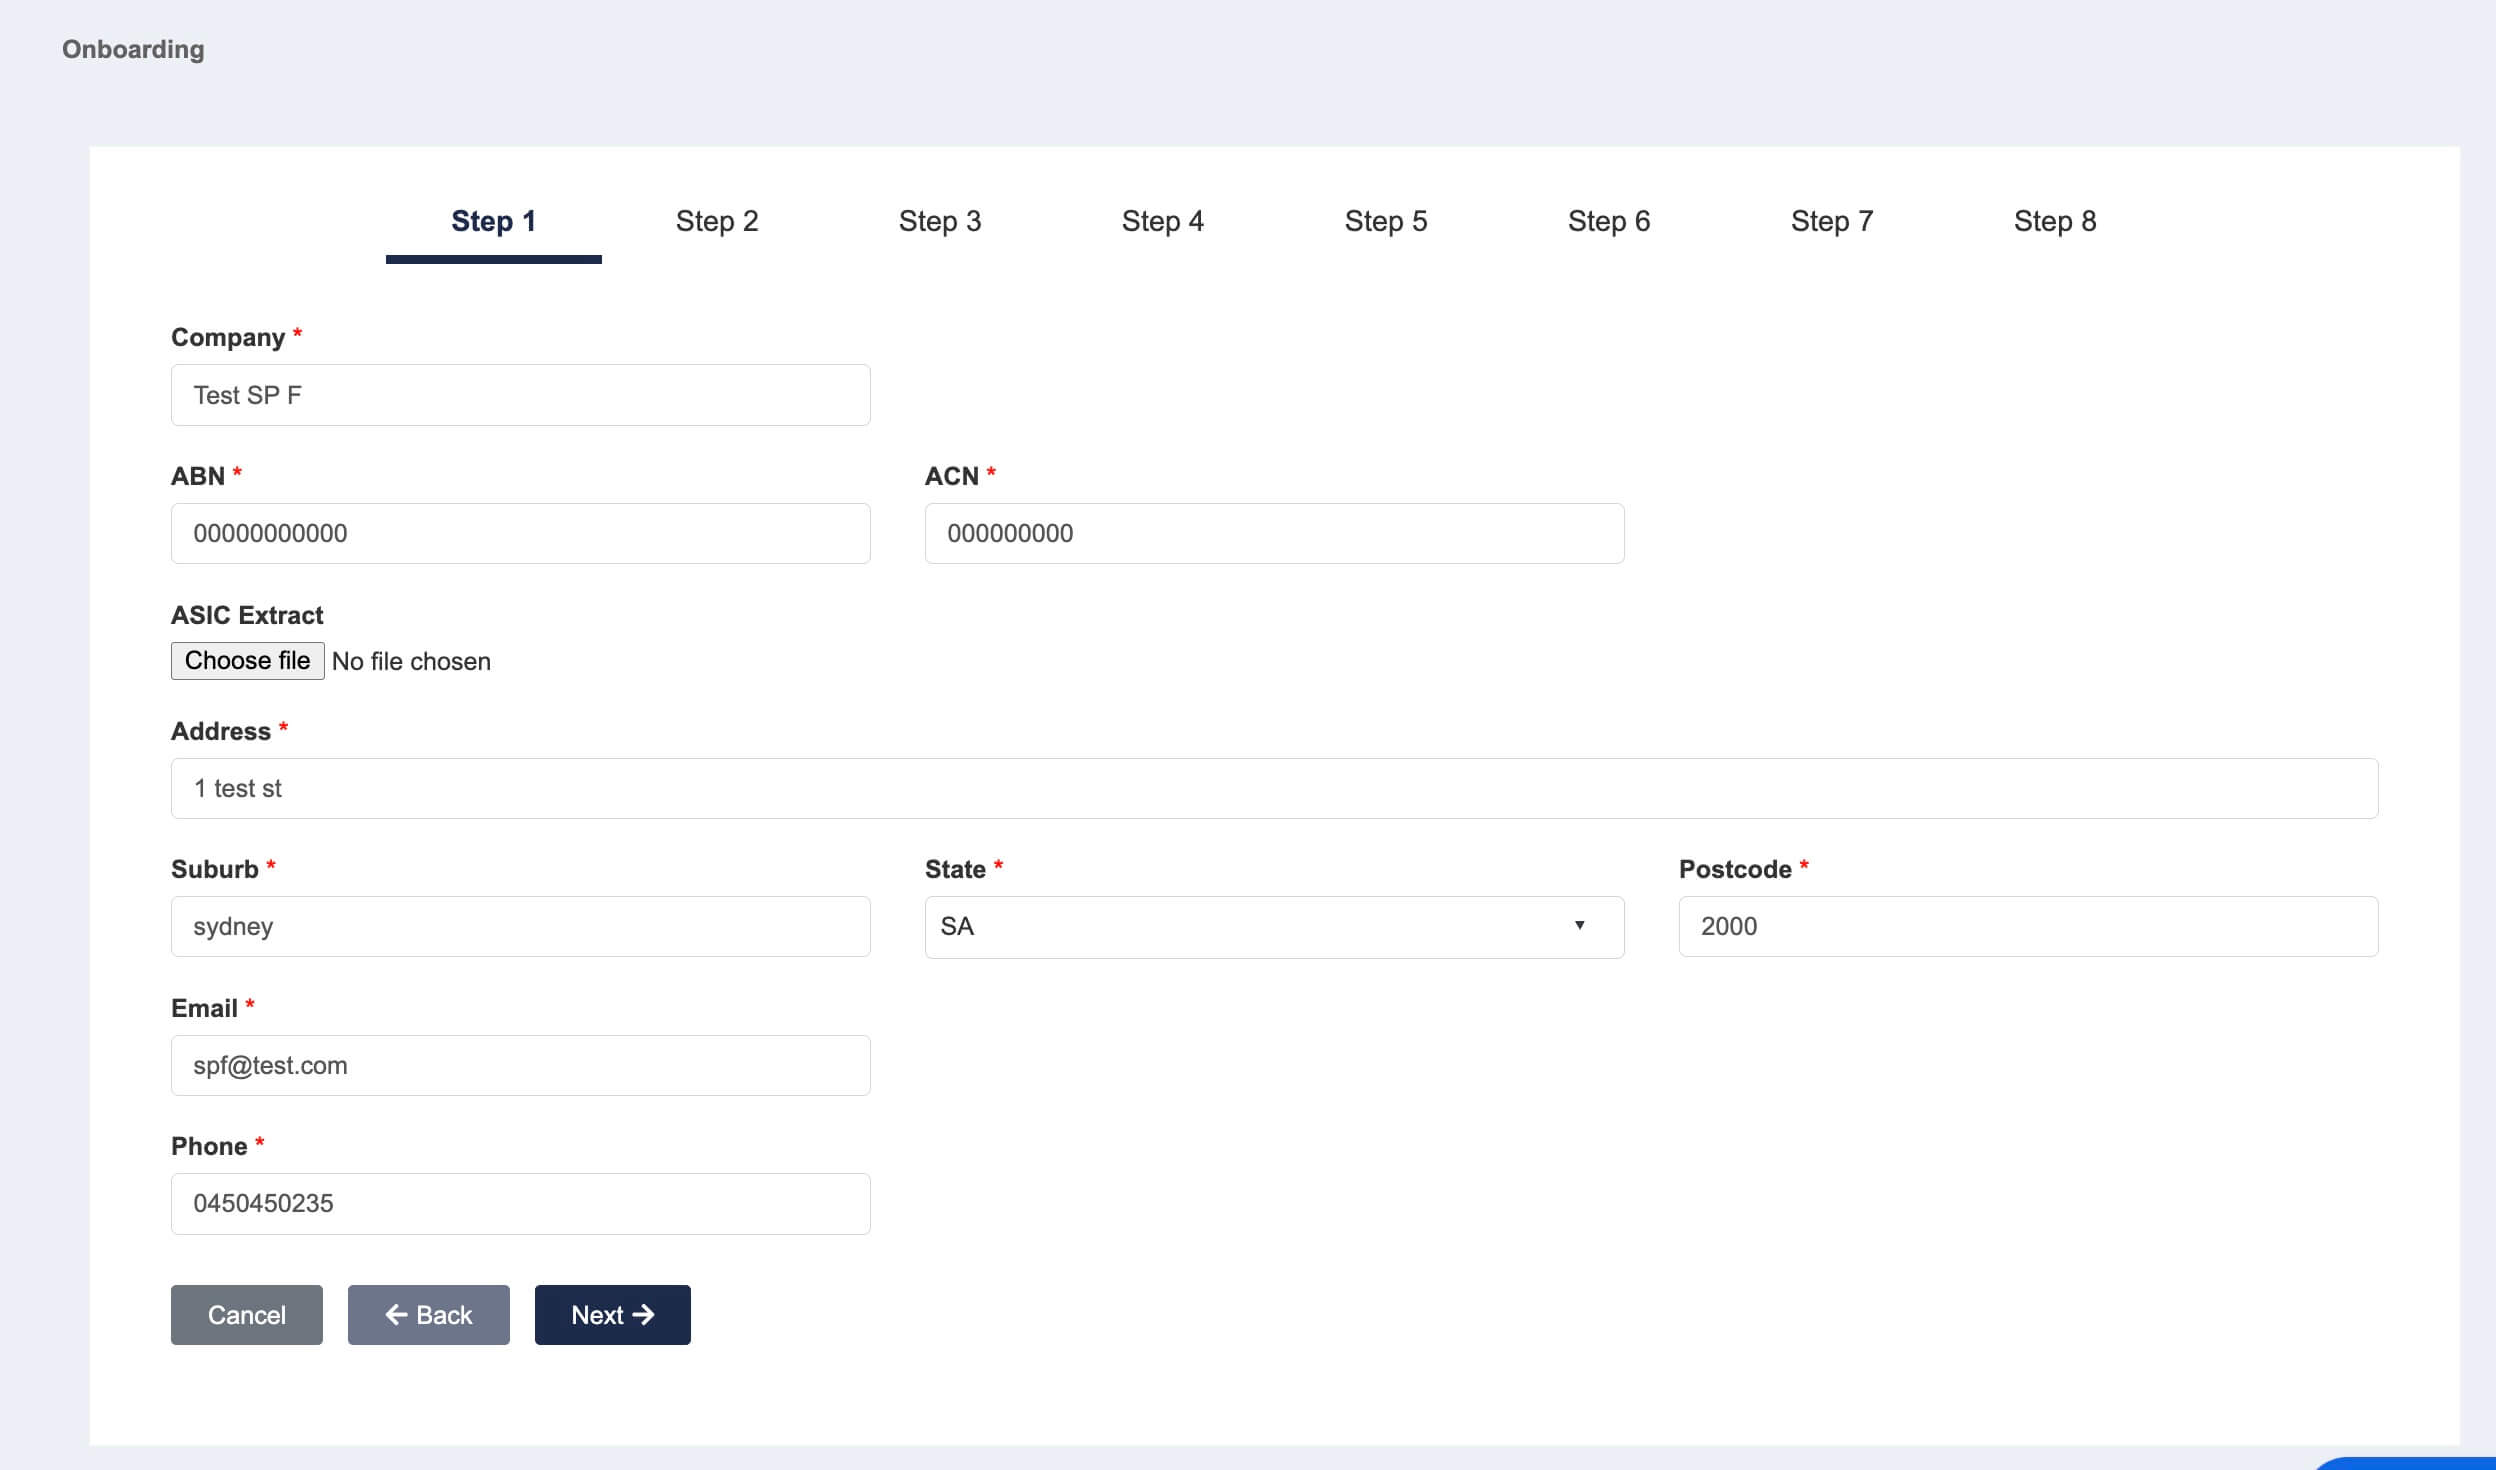Switch to the Step 1 tab
2496x1470 pixels.
494,221
